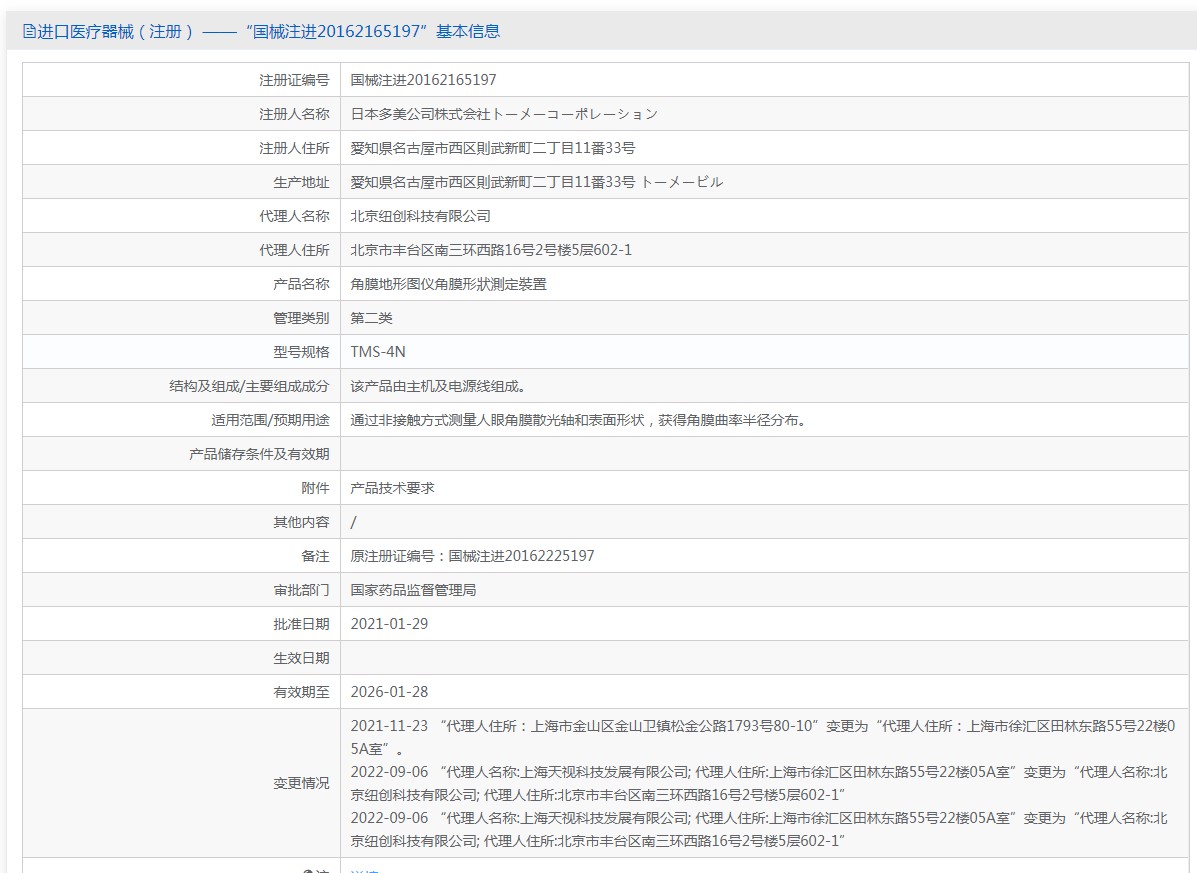Select the approval date 2021-01-29
Viewport: 1197px width, 873px height.
coord(389,624)
